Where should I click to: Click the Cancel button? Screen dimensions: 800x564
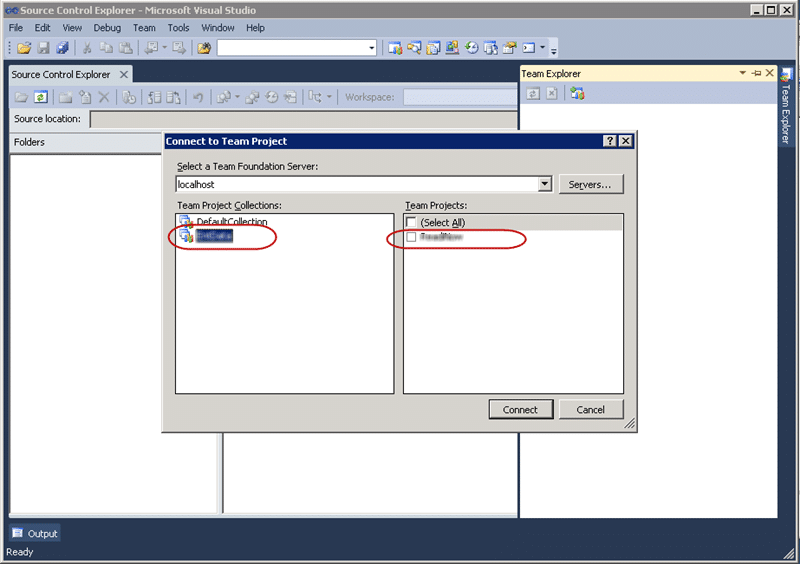pos(590,409)
